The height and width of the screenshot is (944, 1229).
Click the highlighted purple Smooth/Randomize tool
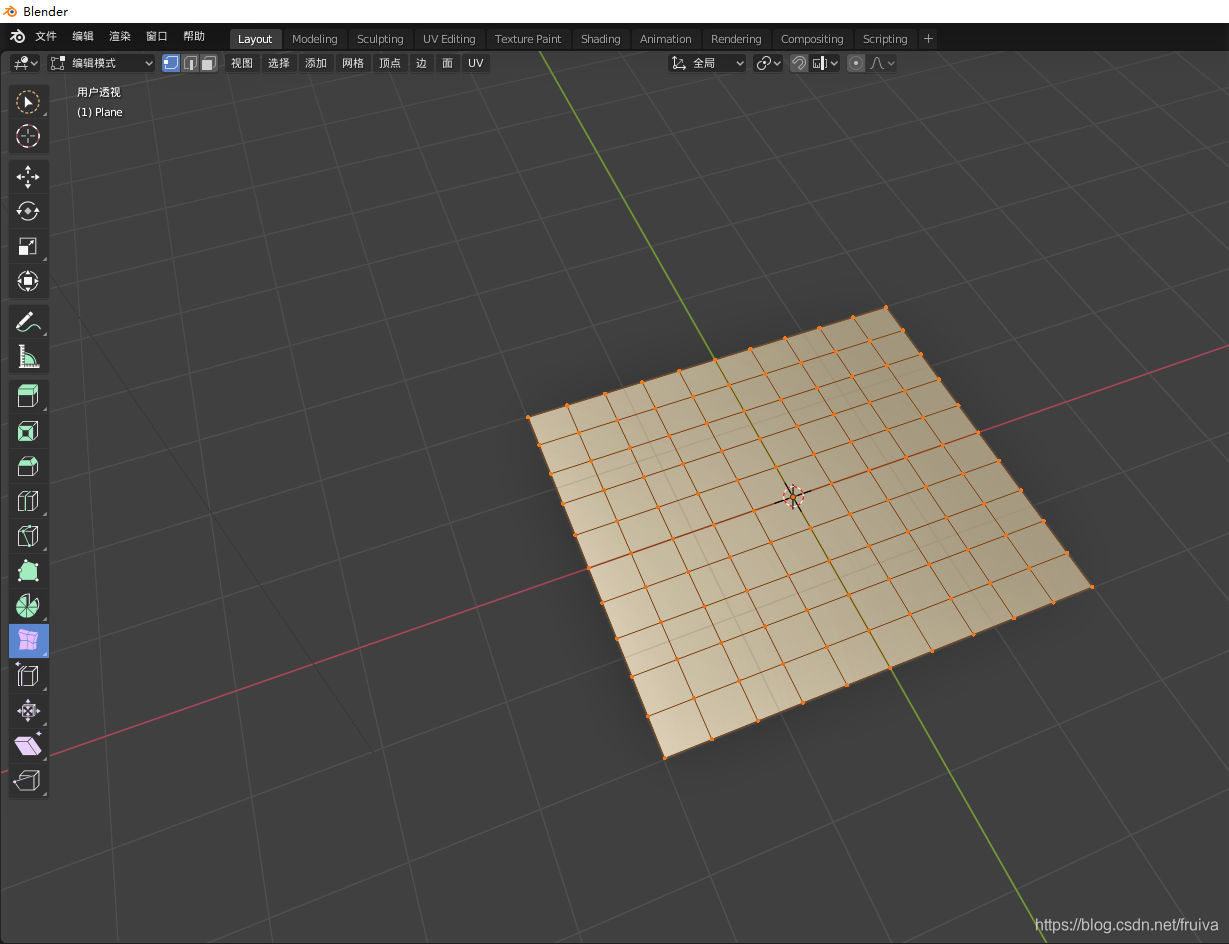coord(28,641)
